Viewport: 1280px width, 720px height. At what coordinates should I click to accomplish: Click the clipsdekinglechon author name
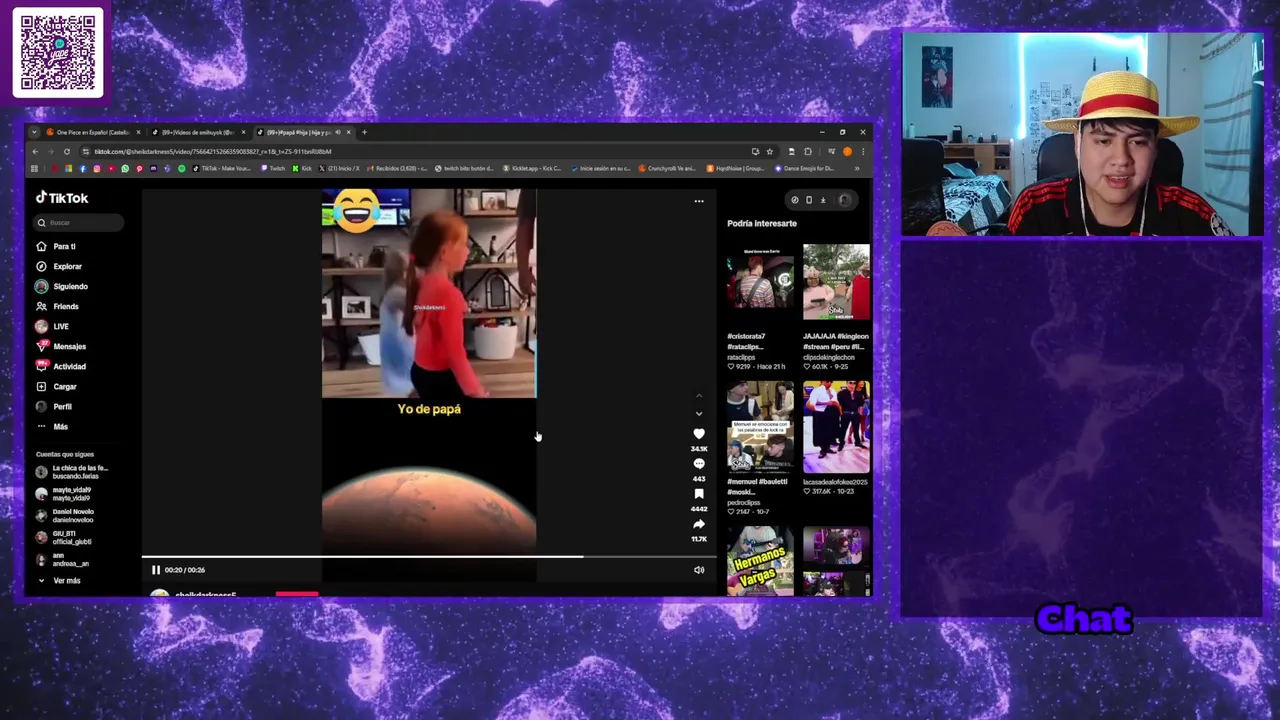[x=829, y=357]
